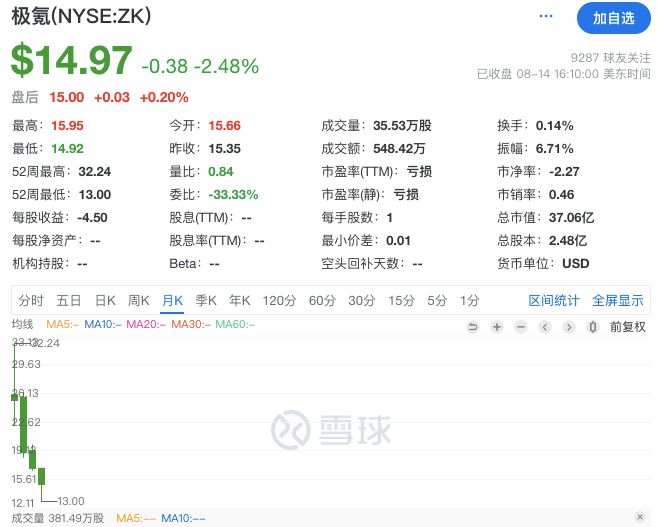
Task: Select the 季K chart tab
Action: pyautogui.click(x=206, y=300)
